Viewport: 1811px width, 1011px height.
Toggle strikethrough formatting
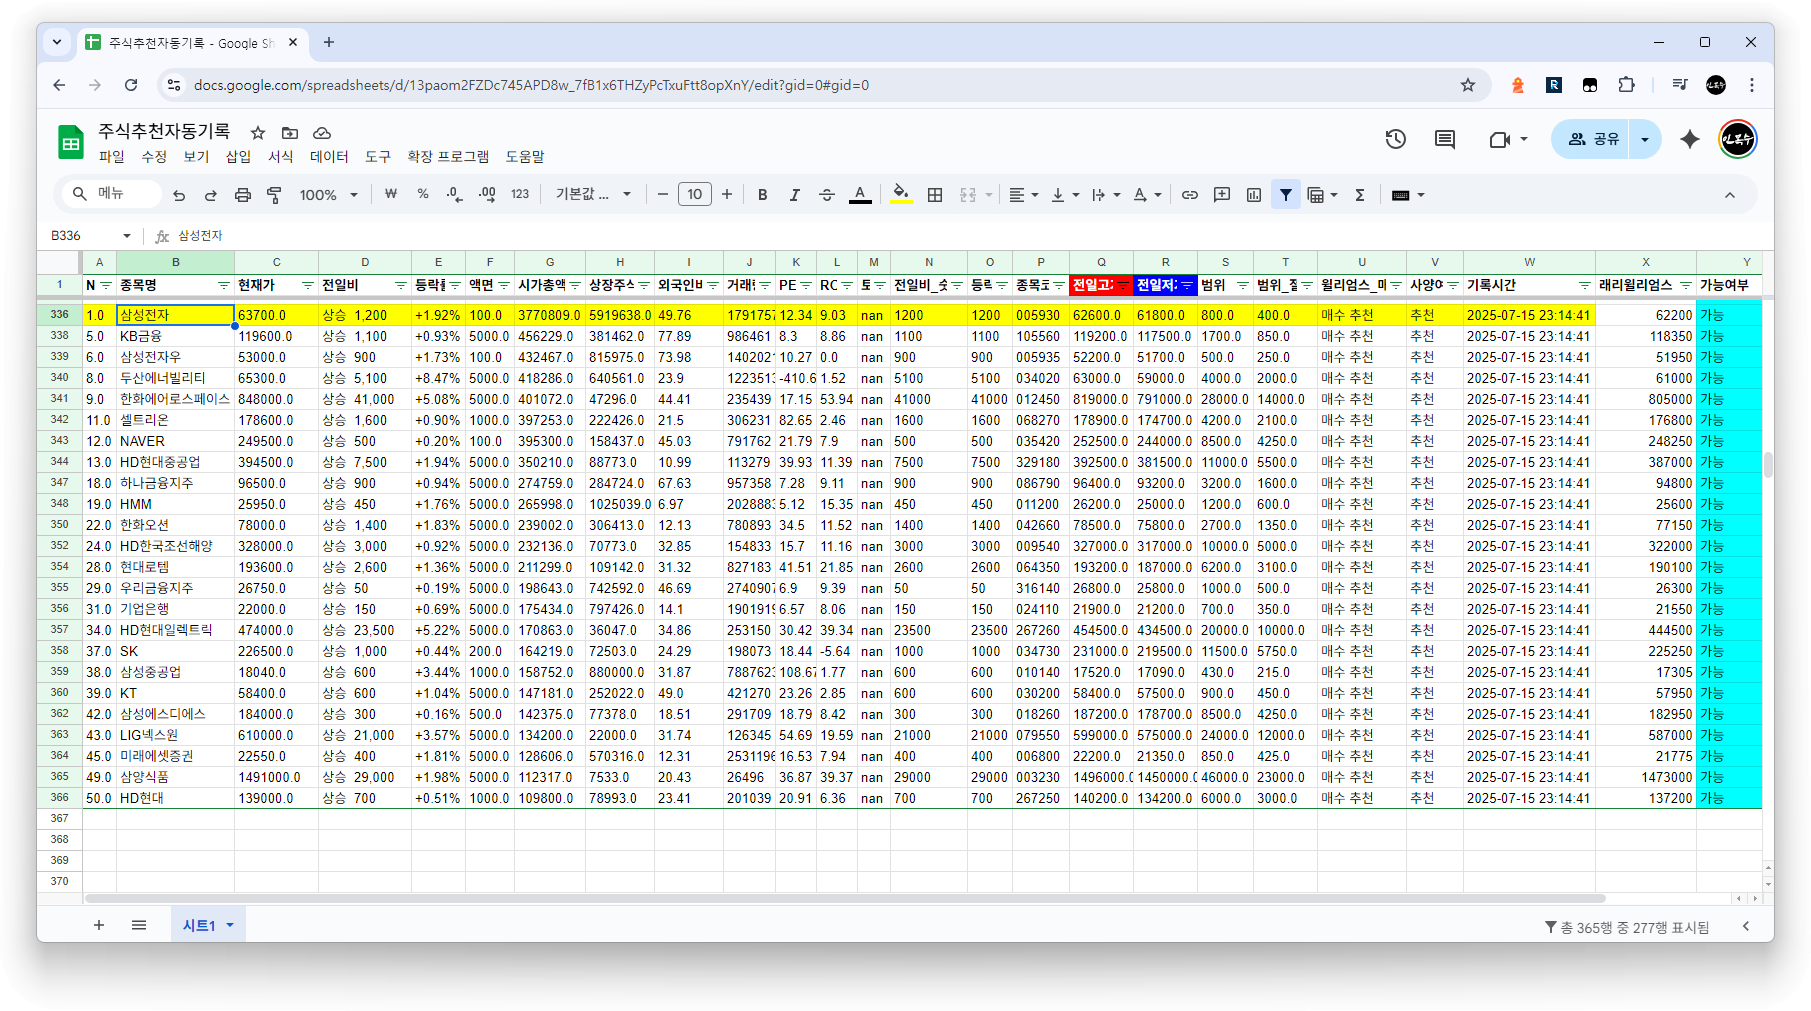(x=827, y=195)
